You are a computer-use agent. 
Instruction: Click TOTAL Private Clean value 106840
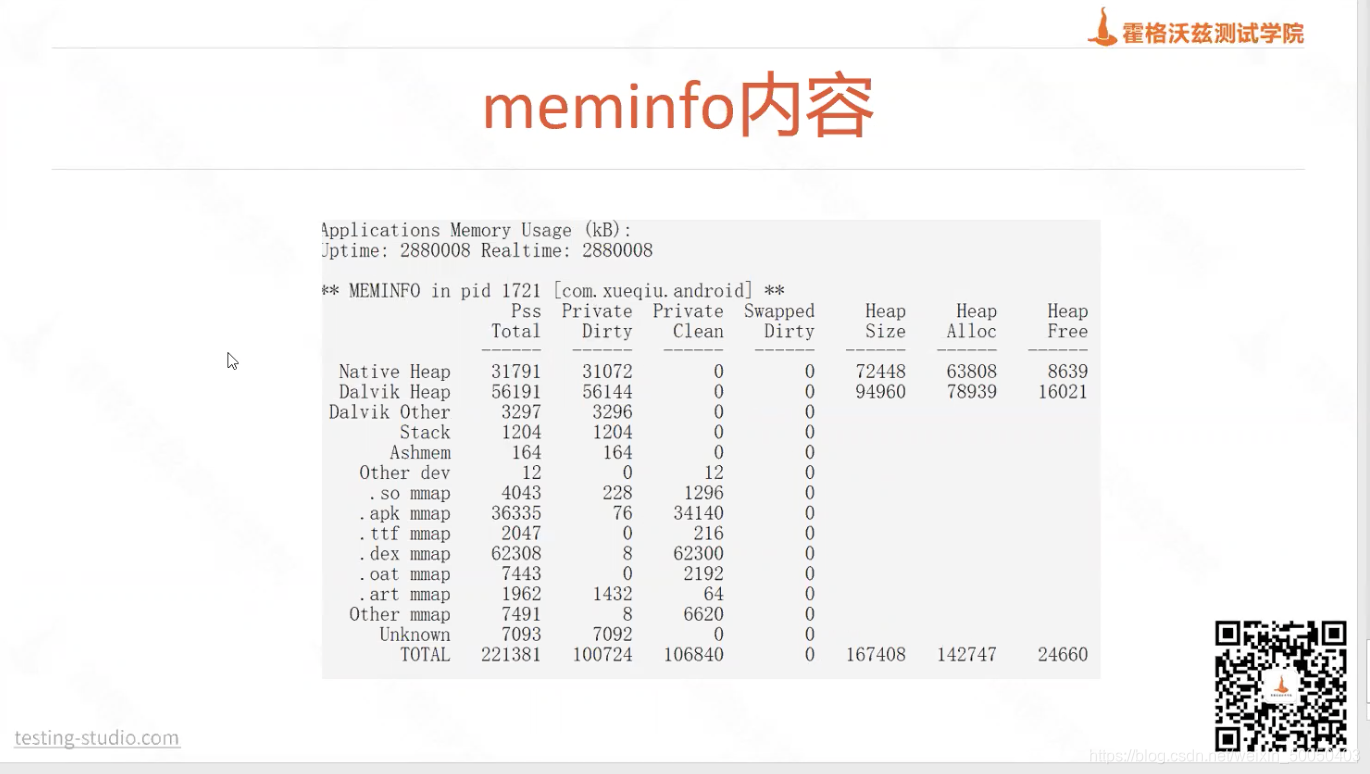693,655
